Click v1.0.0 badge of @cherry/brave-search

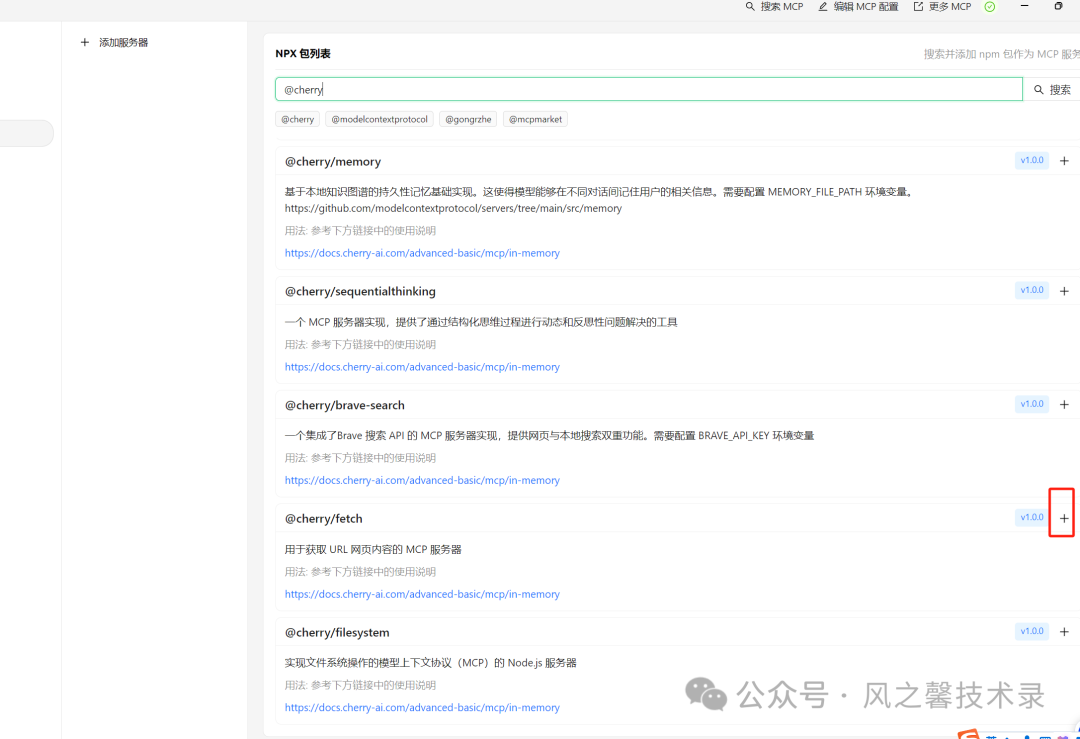[1032, 404]
